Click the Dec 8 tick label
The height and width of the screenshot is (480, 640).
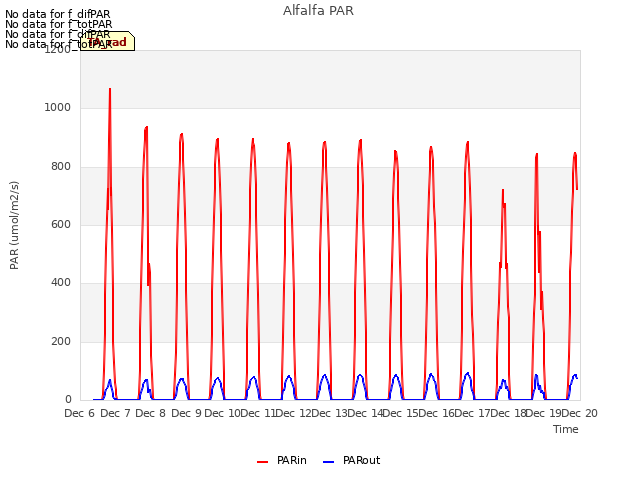151,413
